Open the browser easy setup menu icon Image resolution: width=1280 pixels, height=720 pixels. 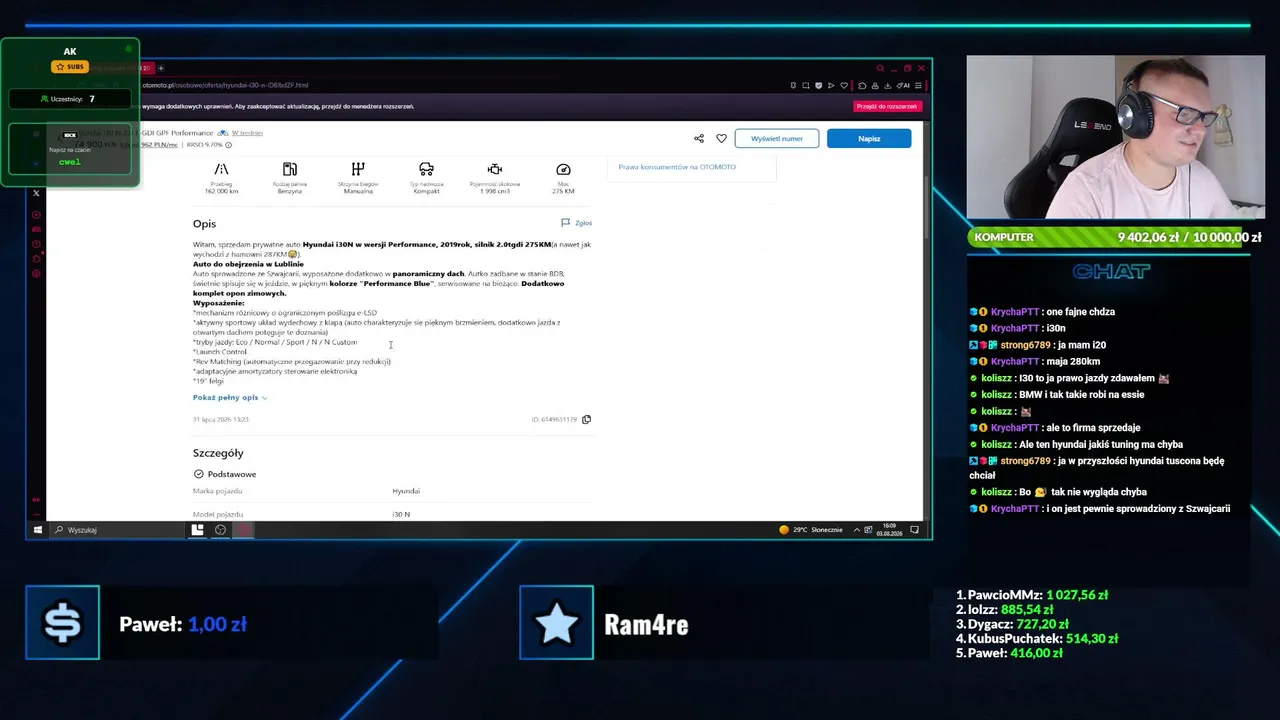[x=918, y=85]
